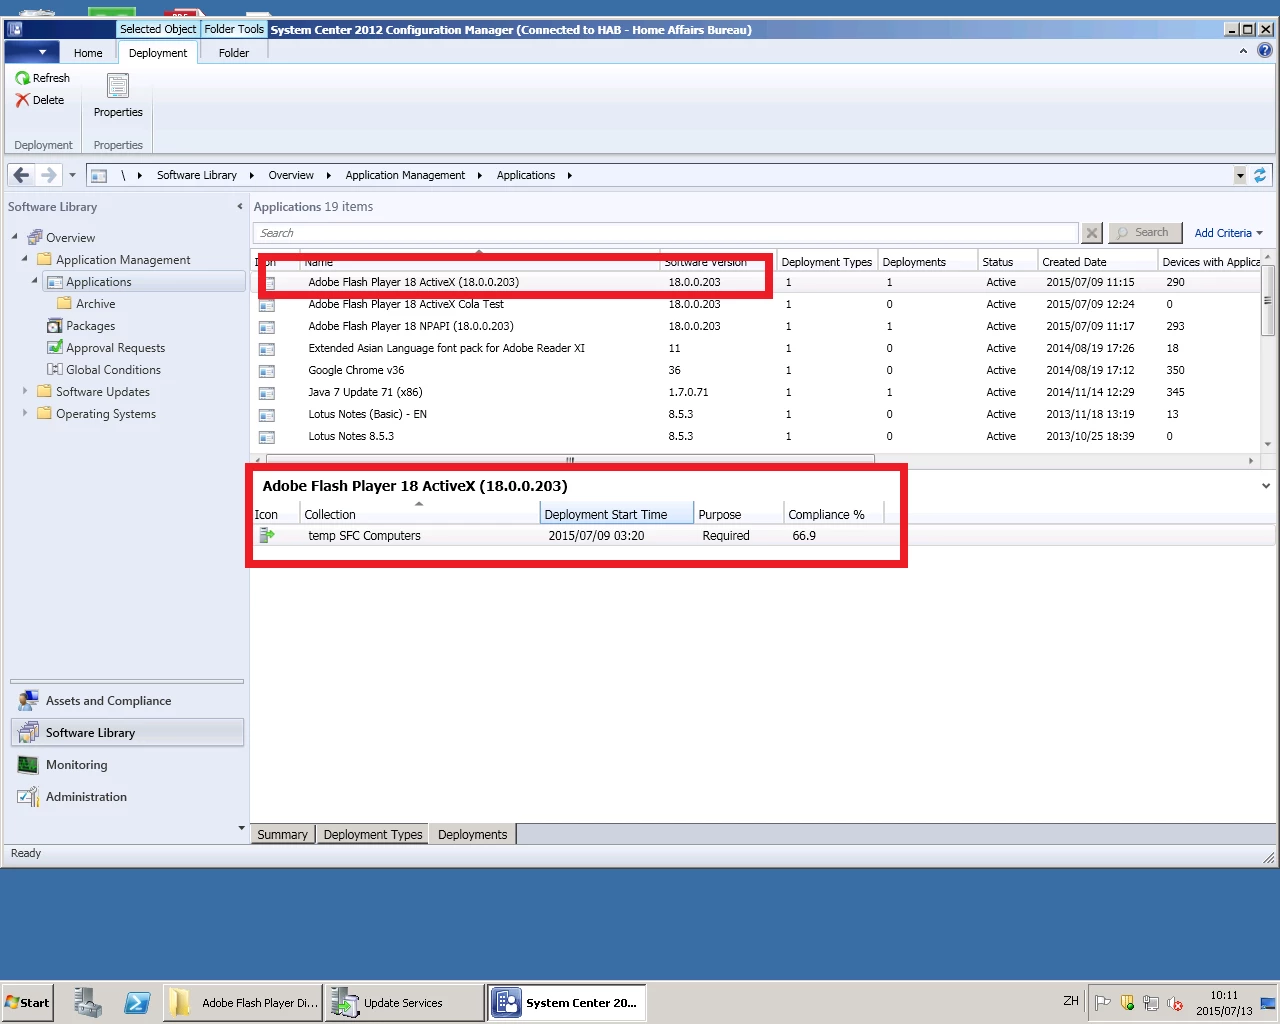This screenshot has width=1280, height=1024.
Task: Select the Overview node
Action: [70, 238]
